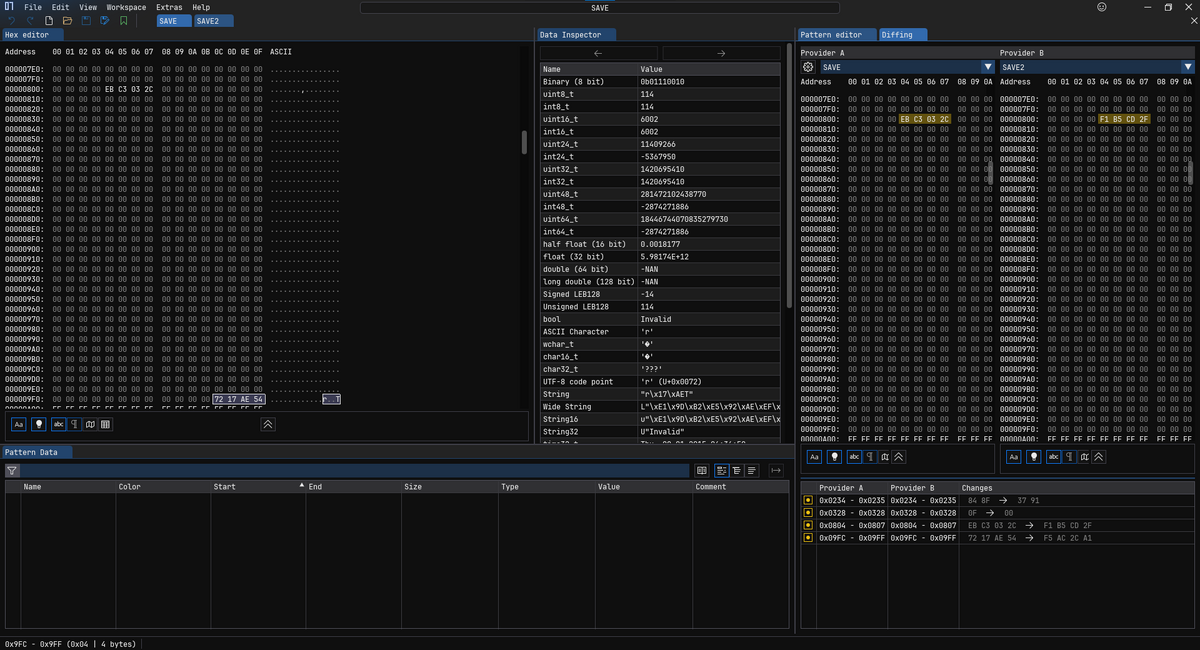Select the Diffing tab
Screen dimensions: 1200x650
coord(903,35)
